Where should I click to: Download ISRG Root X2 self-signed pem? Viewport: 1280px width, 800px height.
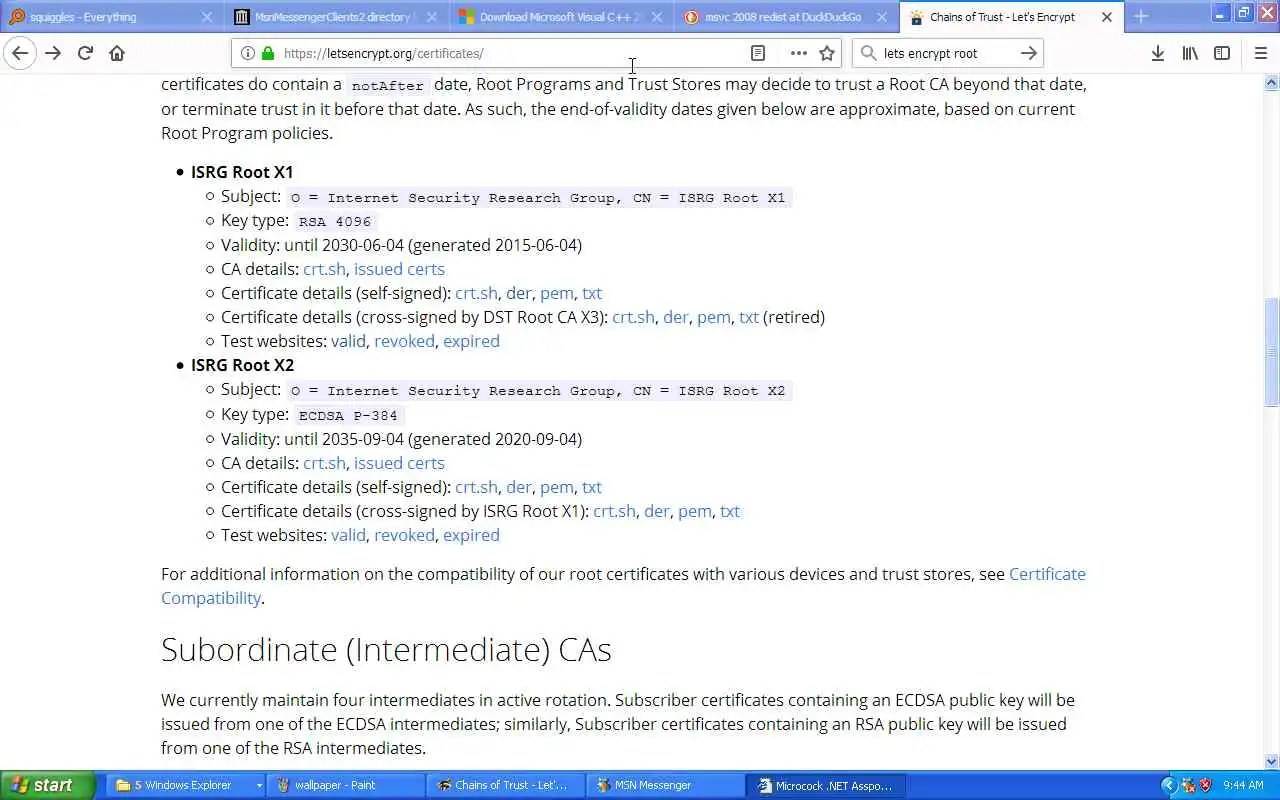(x=557, y=487)
